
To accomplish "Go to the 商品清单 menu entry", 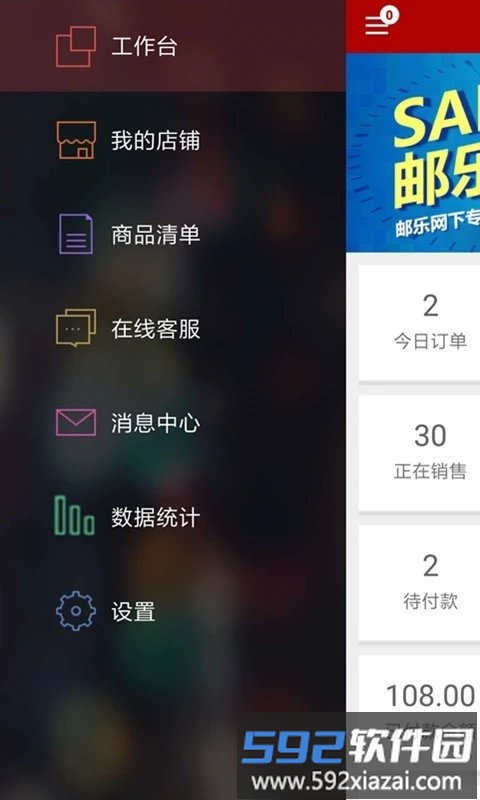I will [x=173, y=234].
